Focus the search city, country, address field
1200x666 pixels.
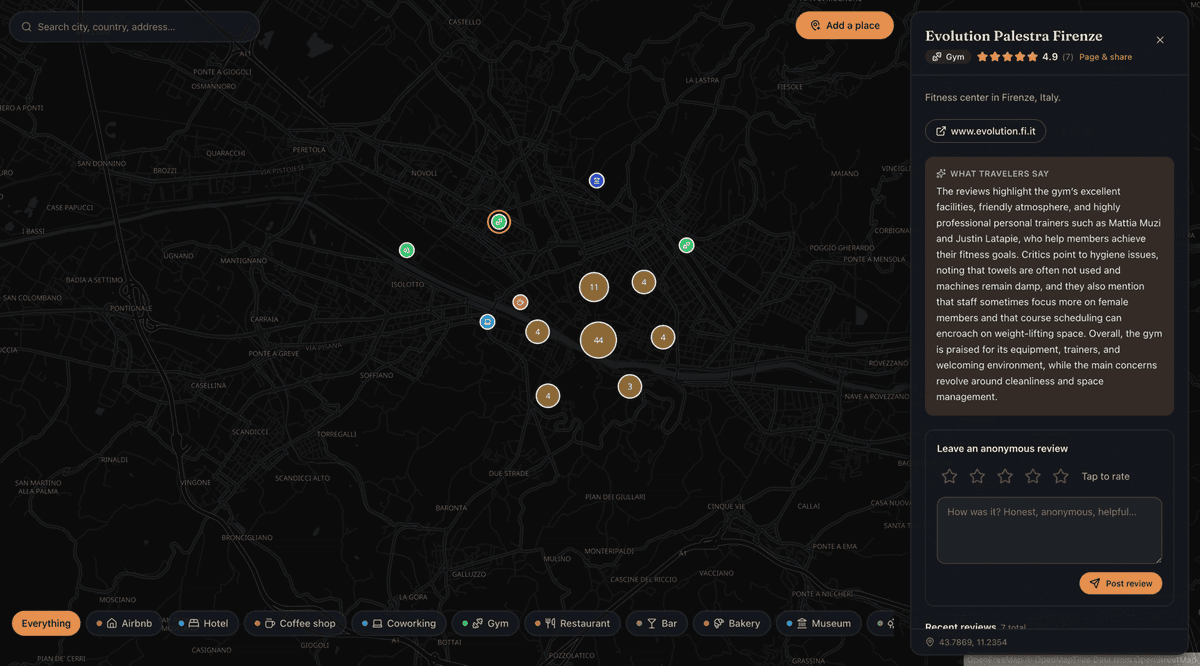(x=134, y=27)
